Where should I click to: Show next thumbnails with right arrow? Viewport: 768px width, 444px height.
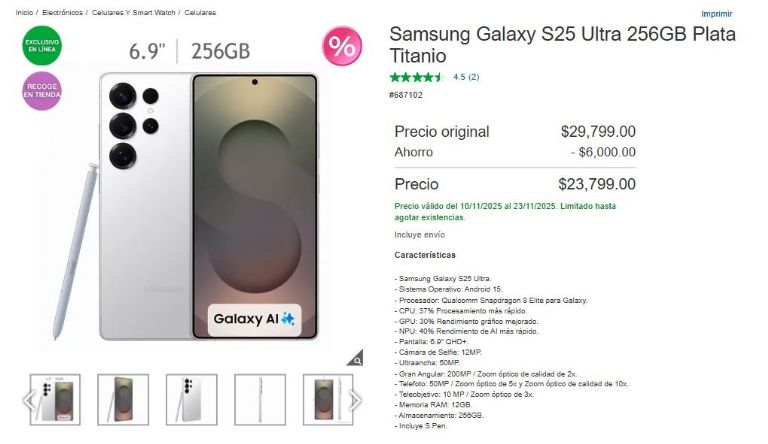[x=355, y=400]
